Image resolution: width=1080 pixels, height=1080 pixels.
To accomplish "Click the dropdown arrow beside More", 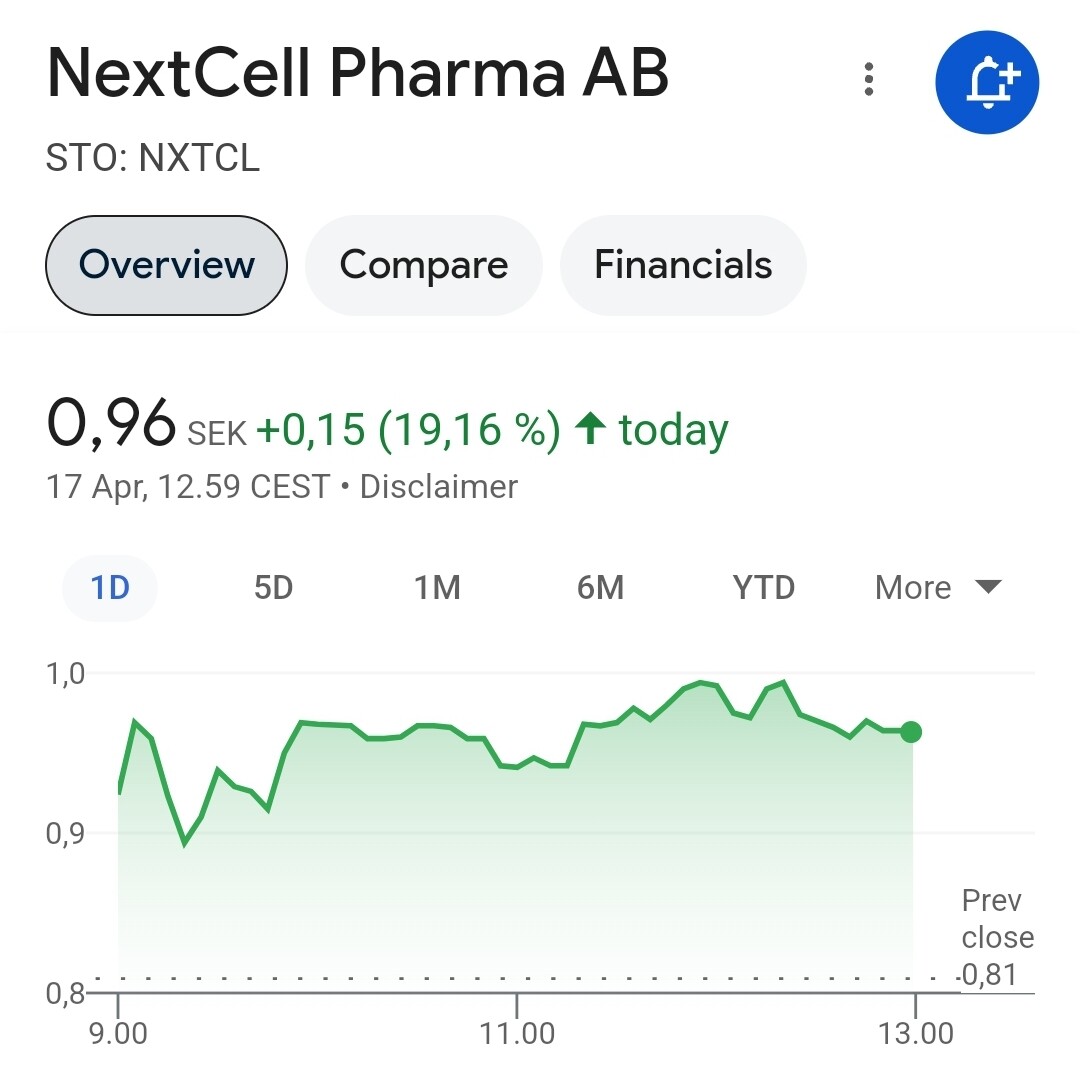I will pyautogui.click(x=988, y=587).
